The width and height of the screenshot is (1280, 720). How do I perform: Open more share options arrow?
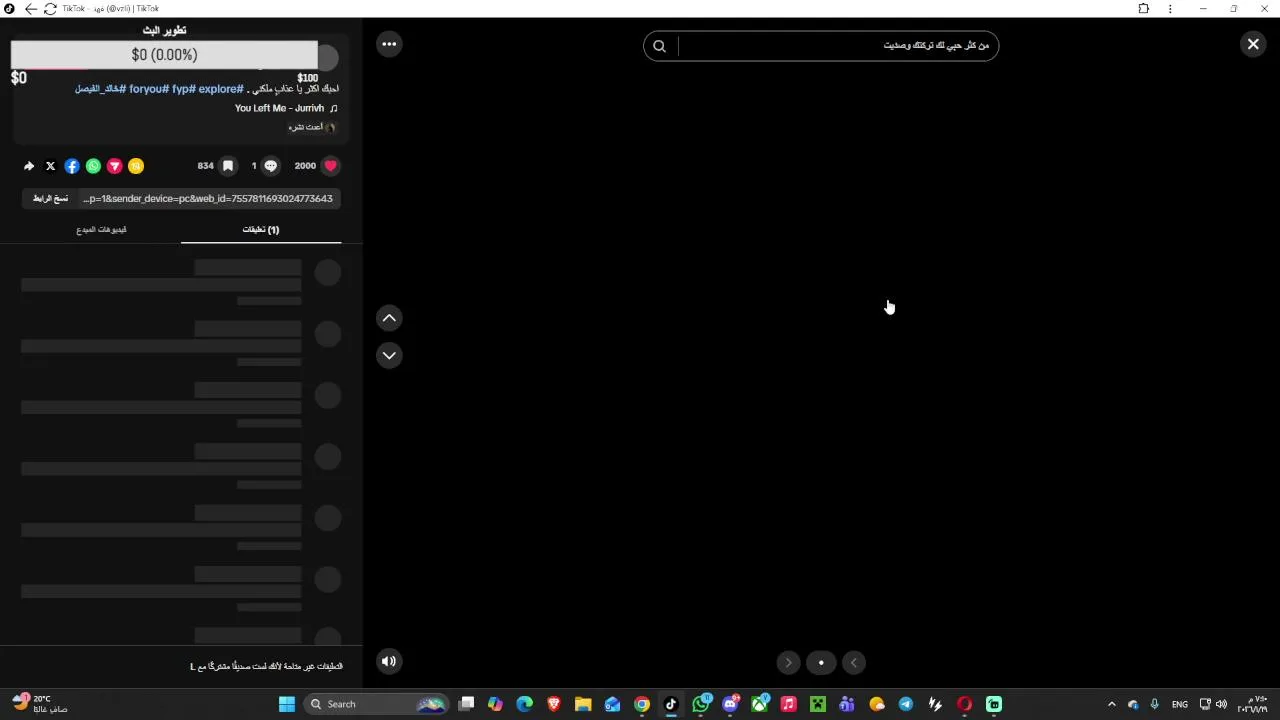click(28, 166)
